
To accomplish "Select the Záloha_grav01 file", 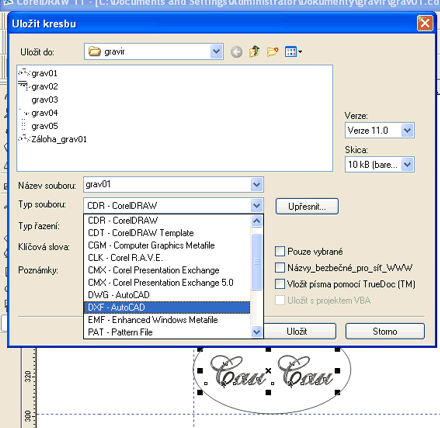I will point(59,139).
